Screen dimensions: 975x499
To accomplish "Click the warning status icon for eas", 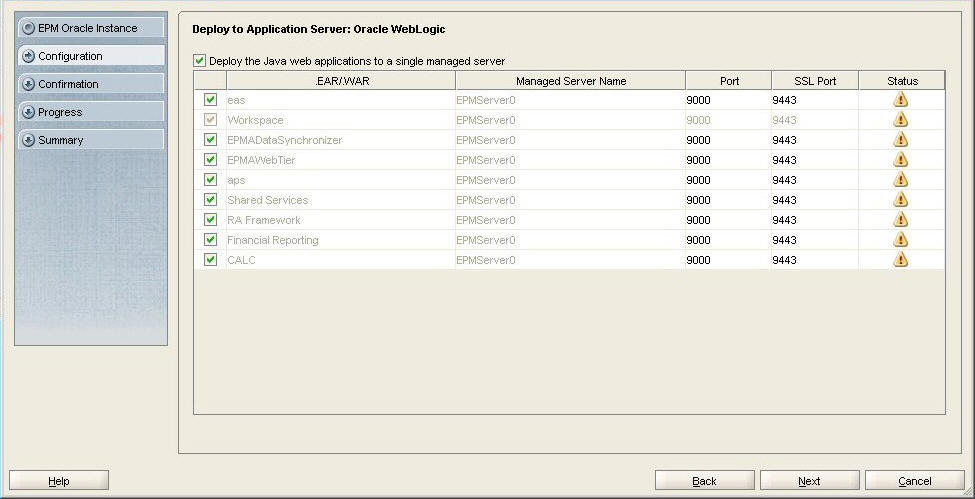I will [900, 100].
